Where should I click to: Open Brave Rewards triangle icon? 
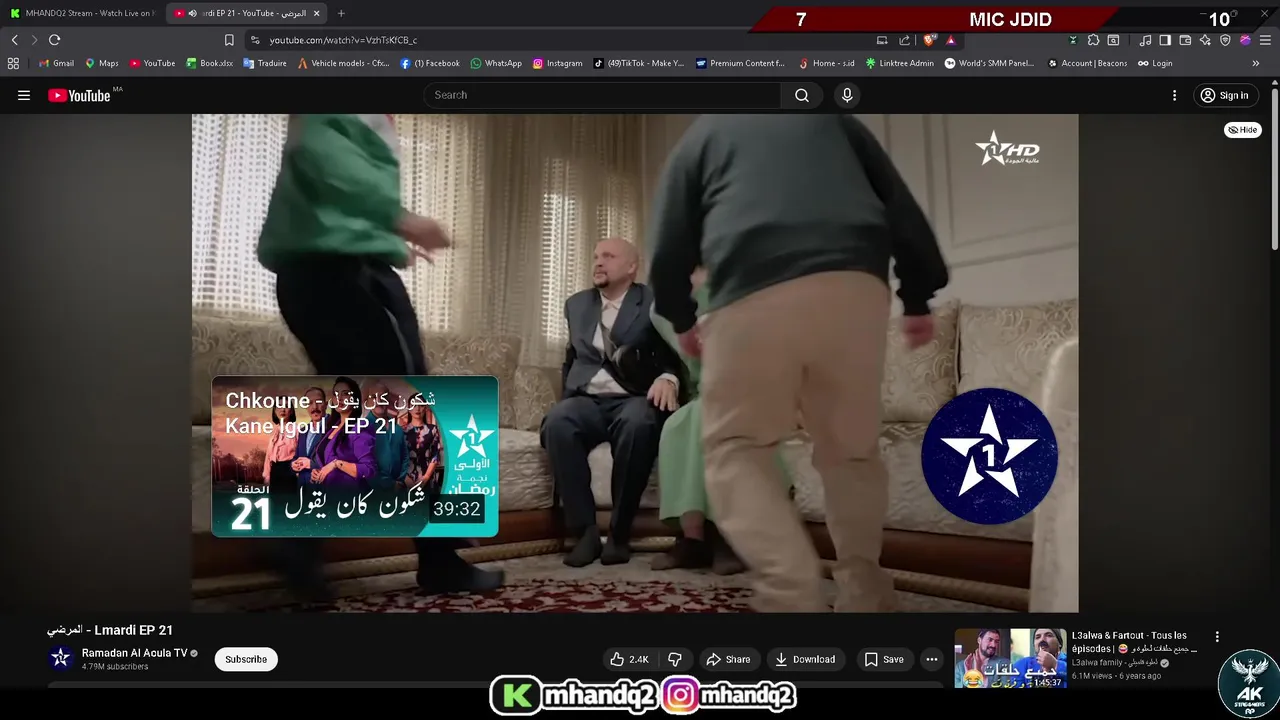(950, 40)
